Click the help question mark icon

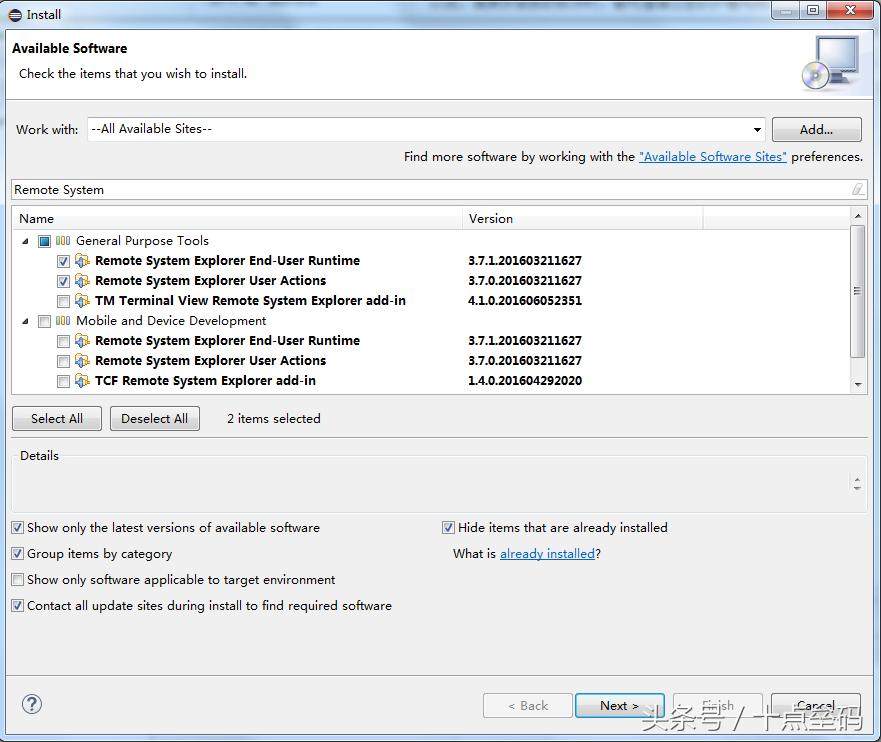[x=32, y=705]
